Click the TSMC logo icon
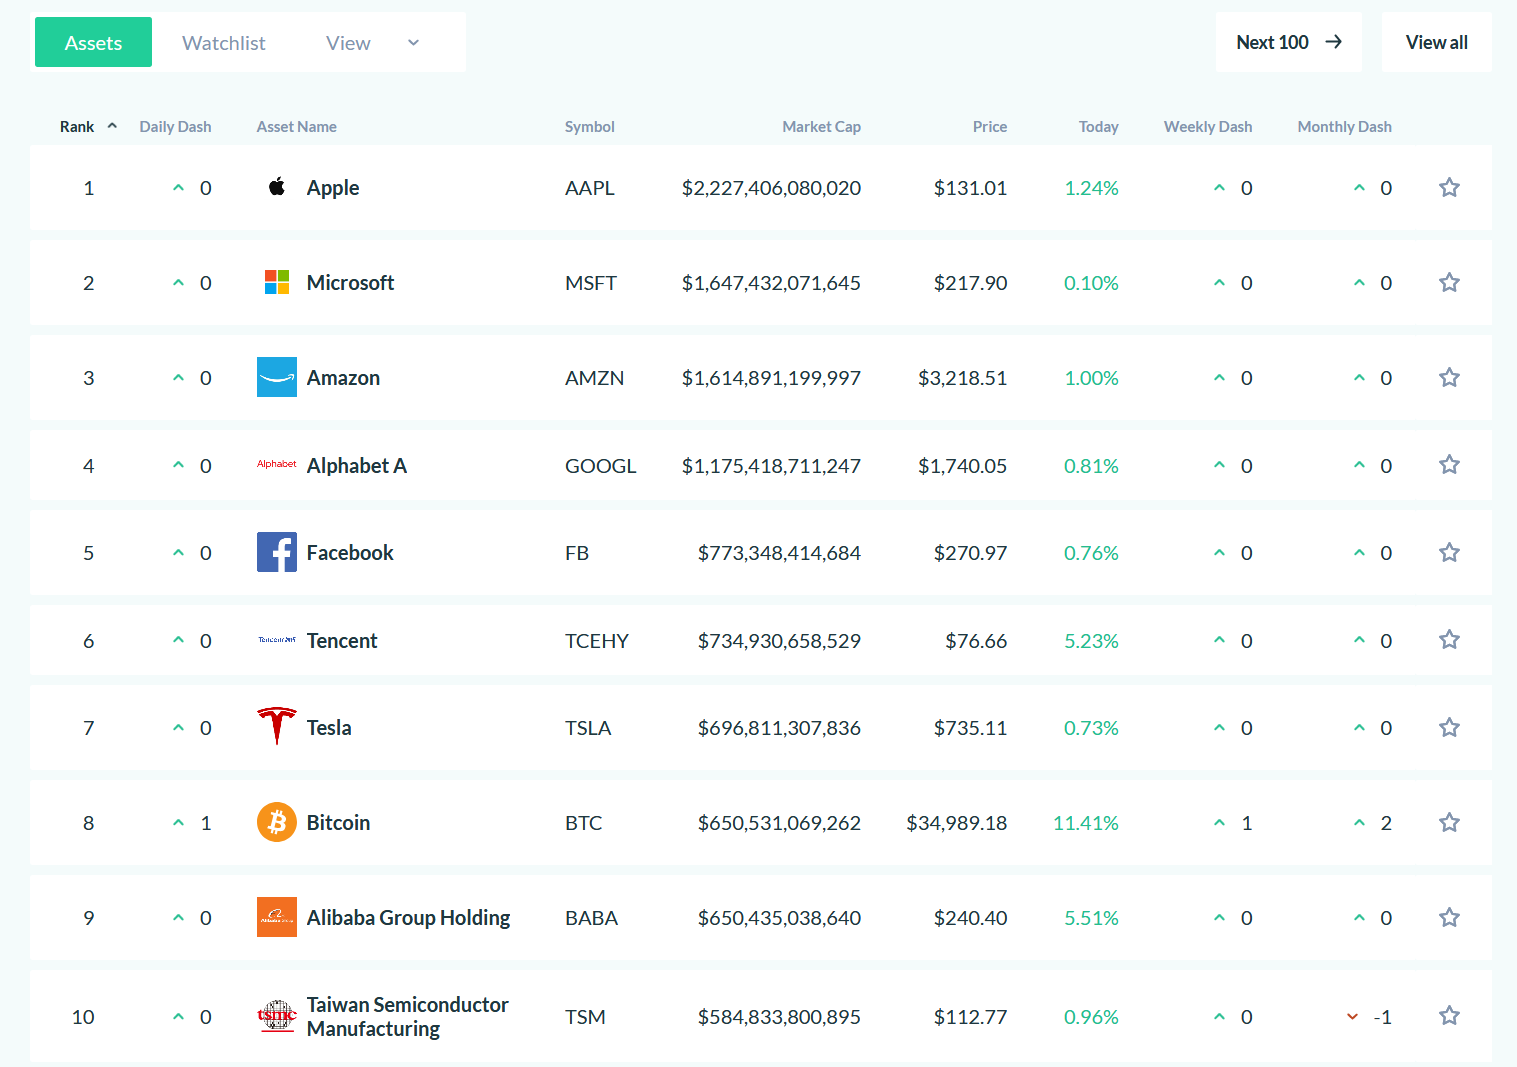1517x1067 pixels. (277, 1016)
